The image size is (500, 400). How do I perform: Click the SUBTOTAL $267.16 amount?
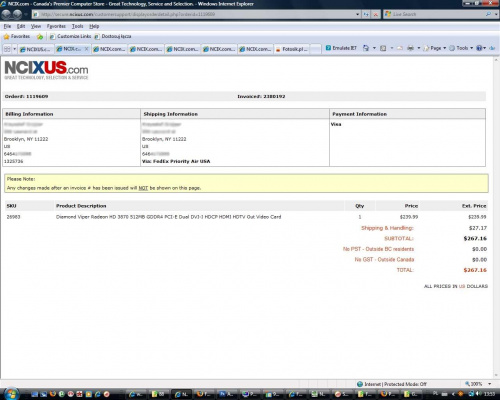point(475,238)
